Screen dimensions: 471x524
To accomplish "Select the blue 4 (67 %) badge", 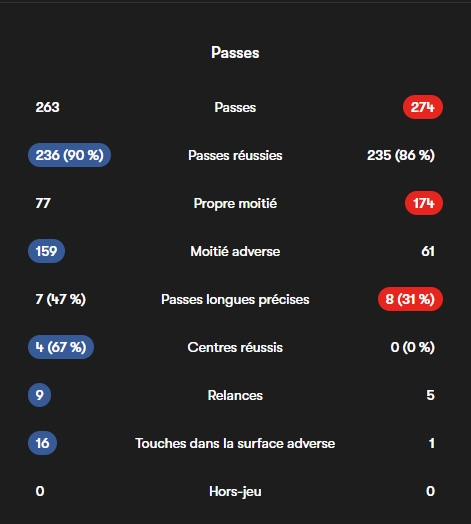I will pos(61,347).
